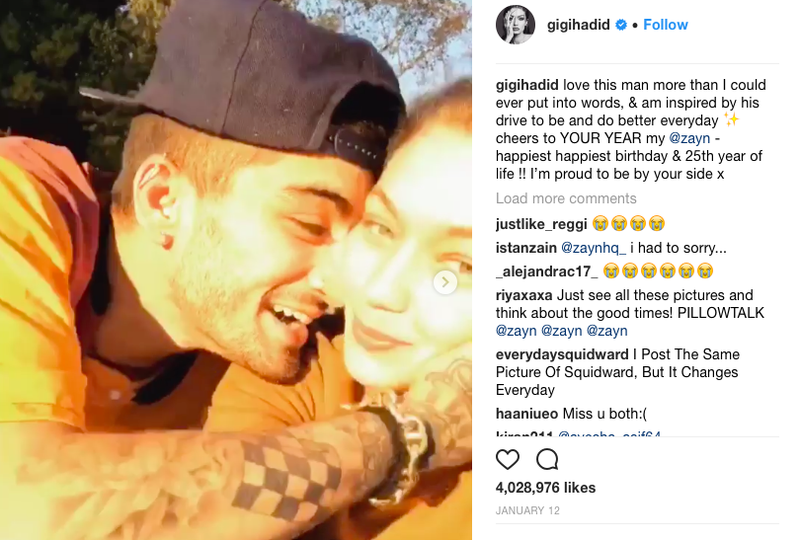
Task: Open gigihadid profile picture avatar
Action: 515,25
